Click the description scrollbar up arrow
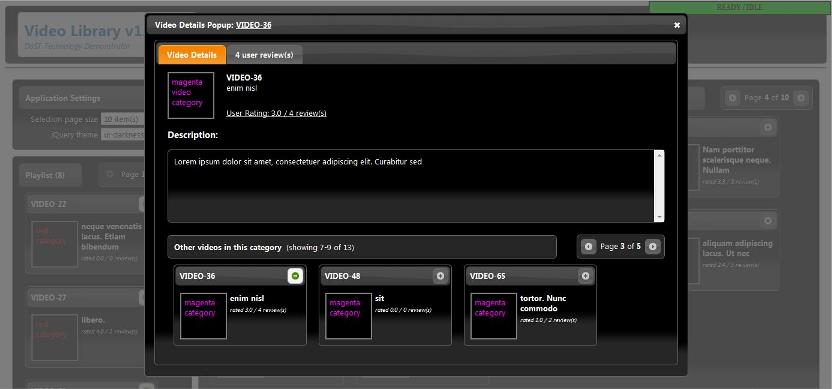The width and height of the screenshot is (832, 389). 660,155
